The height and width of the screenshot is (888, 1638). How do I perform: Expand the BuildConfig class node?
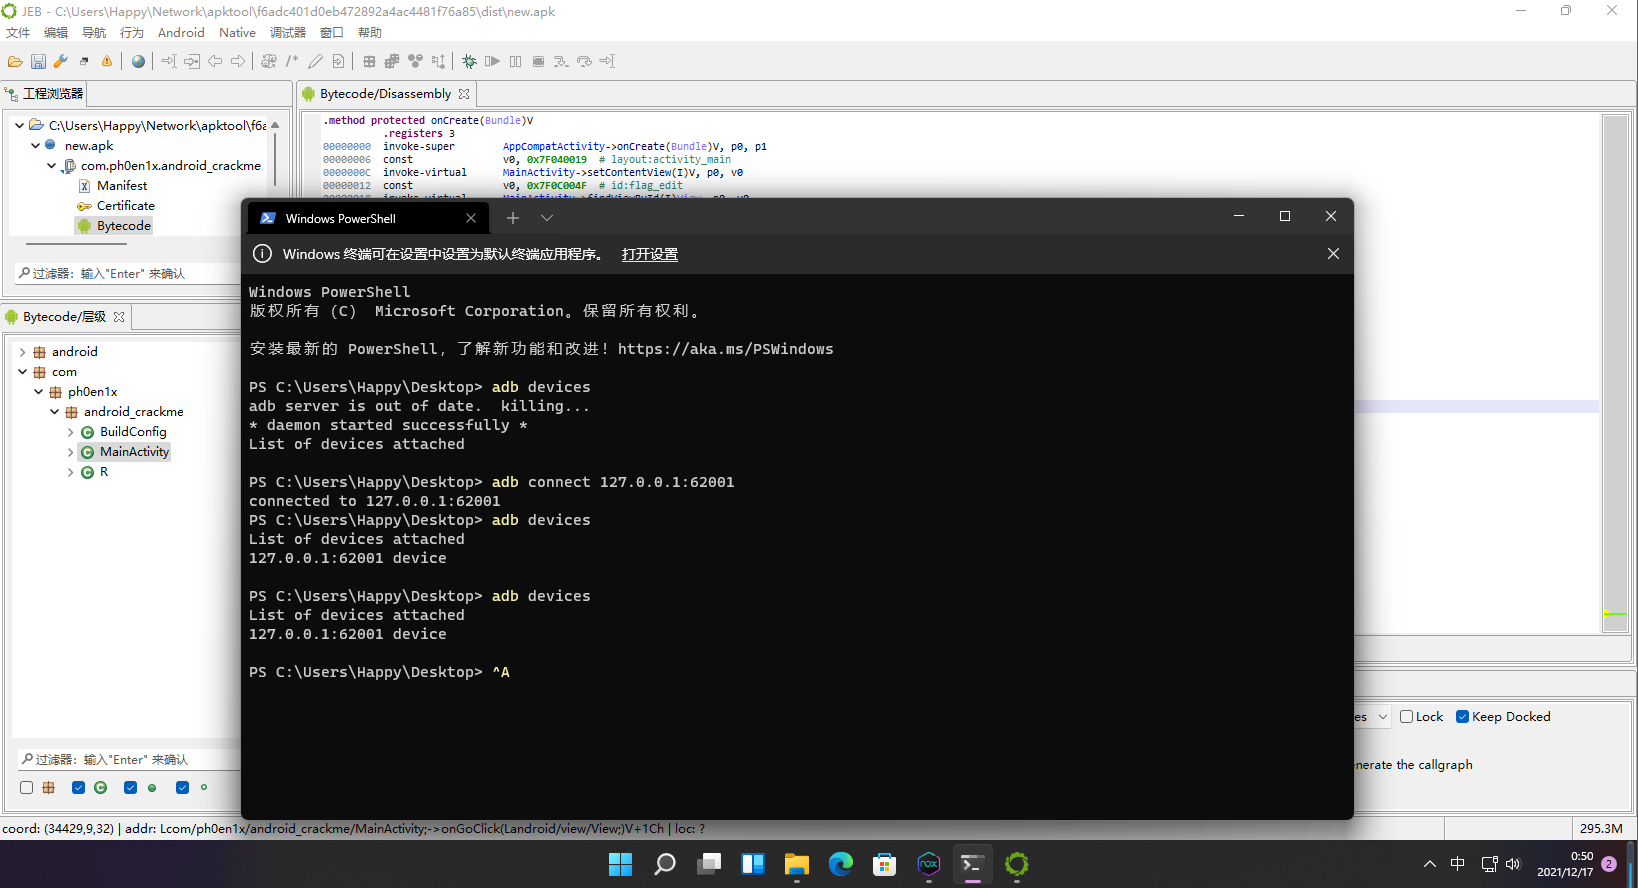tap(71, 432)
